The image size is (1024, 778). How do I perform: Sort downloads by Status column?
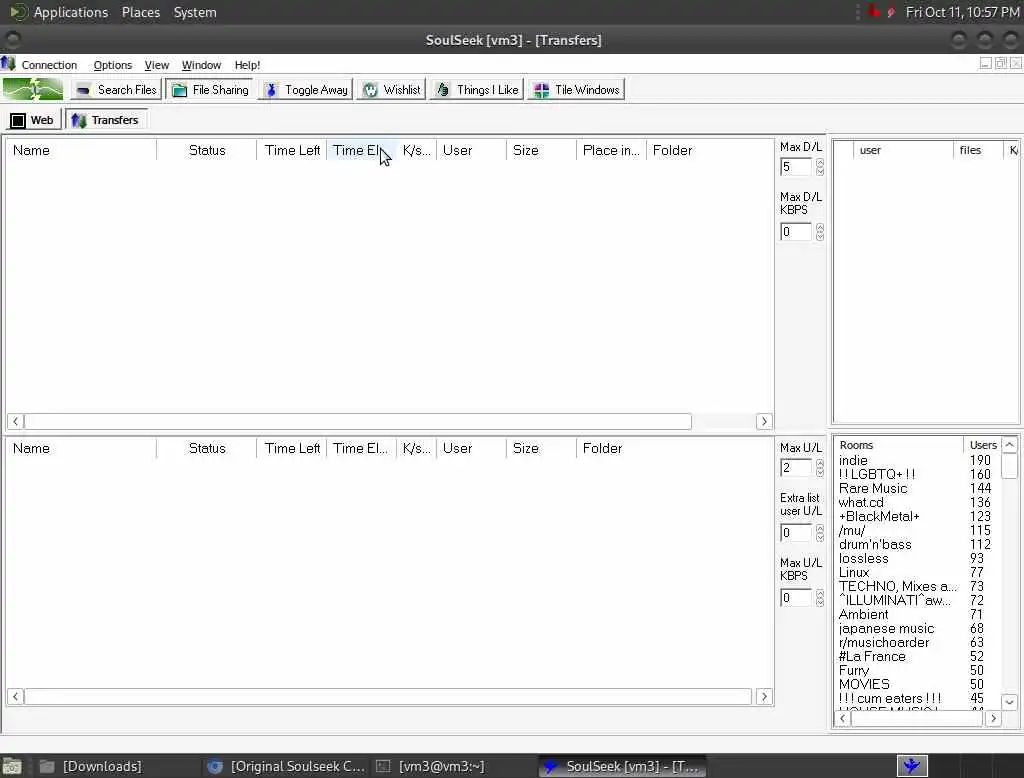(x=206, y=150)
